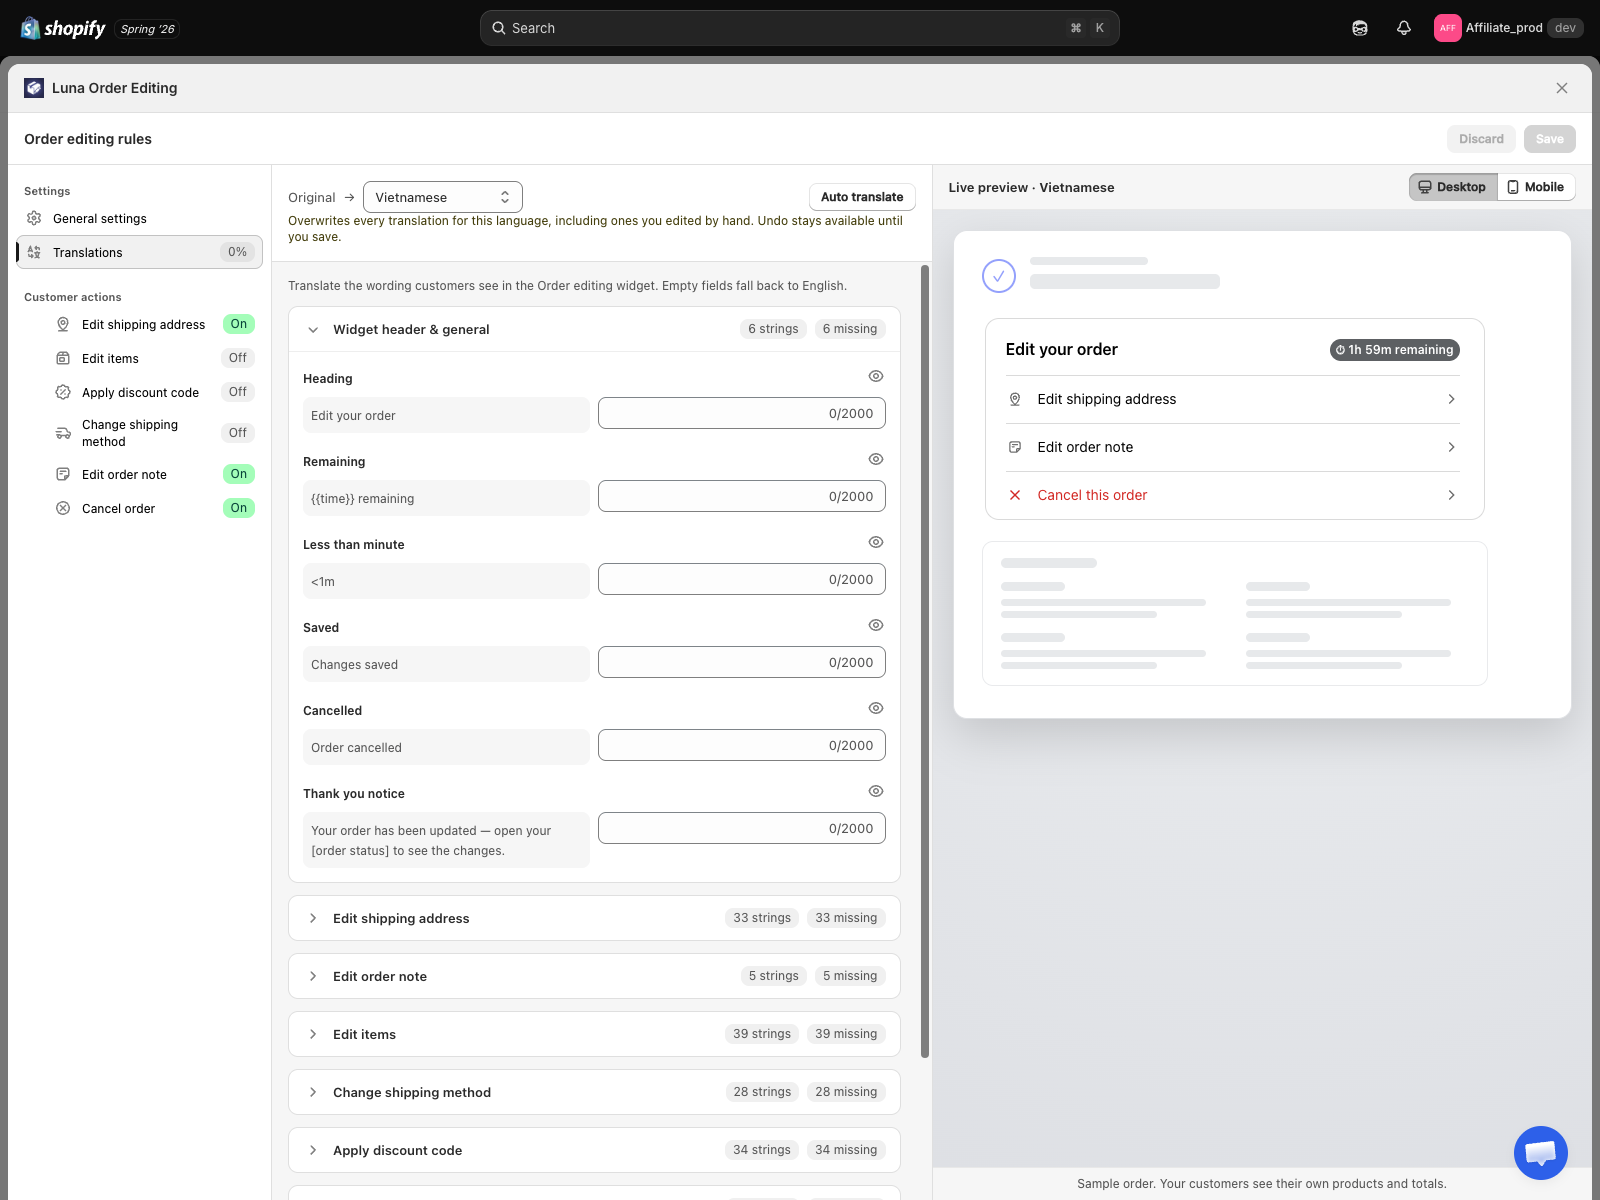Toggle Remaining string preview eye
Image resolution: width=1600 pixels, height=1200 pixels.
click(876, 459)
